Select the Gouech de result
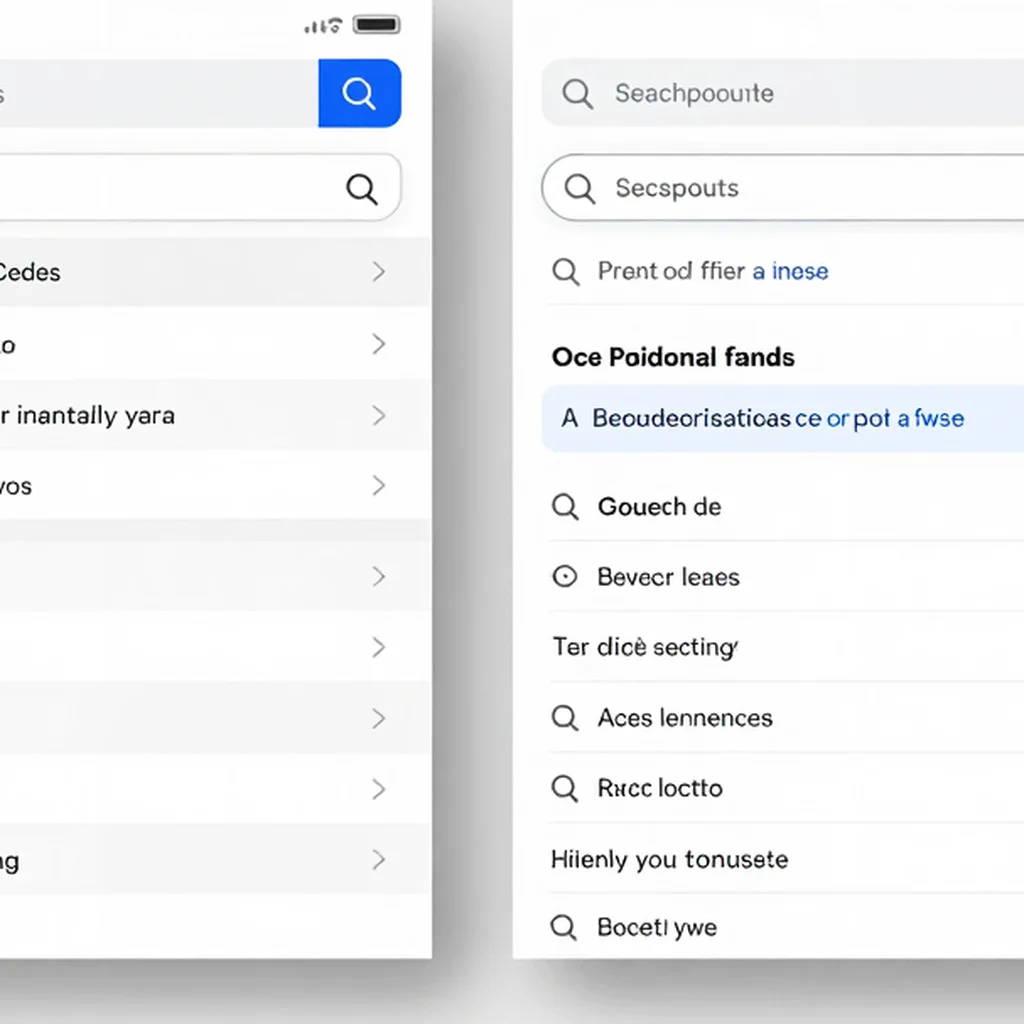Viewport: 1024px width, 1024px height. (x=660, y=507)
